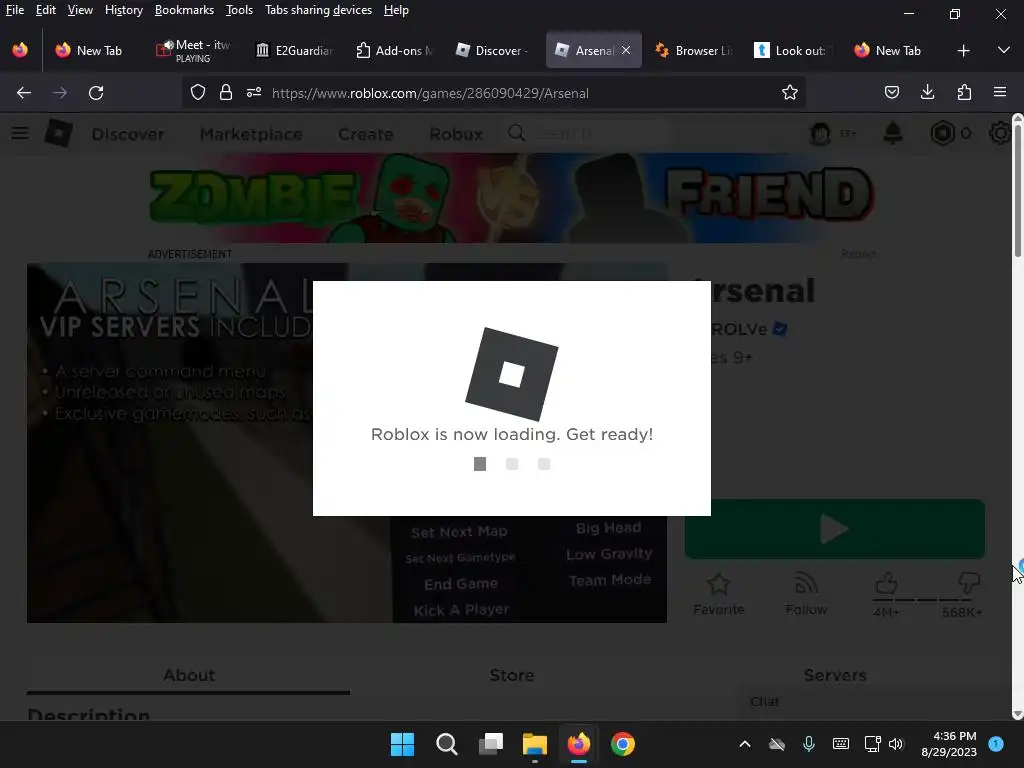The width and height of the screenshot is (1024, 768).
Task: Open Task View on taskbar
Action: tap(491, 744)
